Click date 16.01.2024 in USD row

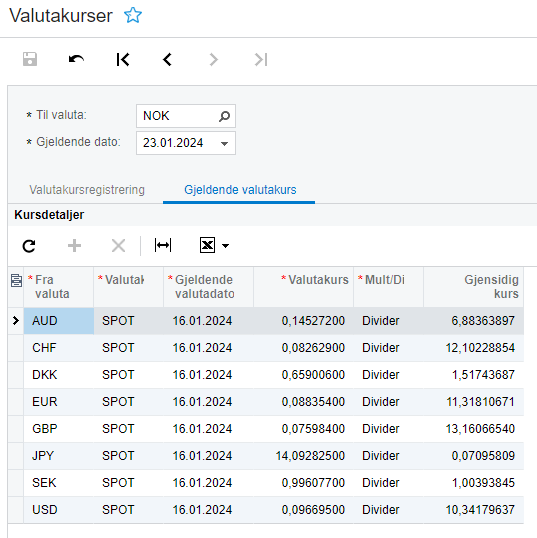click(x=202, y=510)
